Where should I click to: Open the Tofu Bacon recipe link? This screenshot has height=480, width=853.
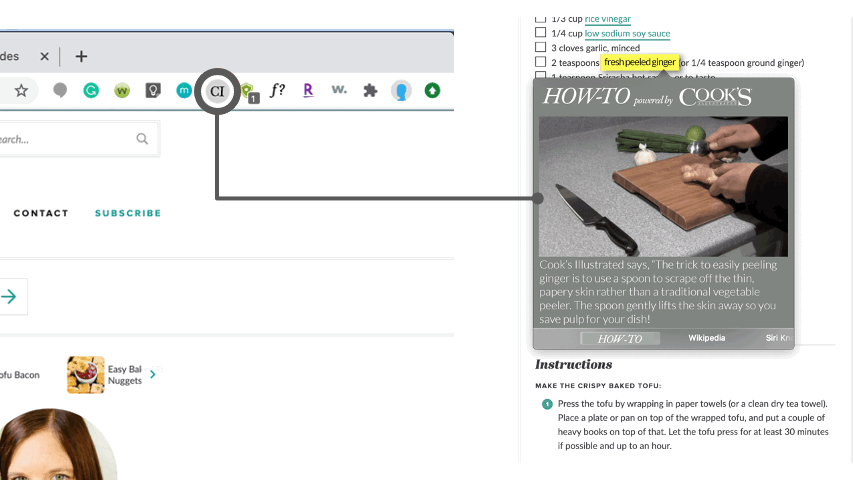[20, 375]
